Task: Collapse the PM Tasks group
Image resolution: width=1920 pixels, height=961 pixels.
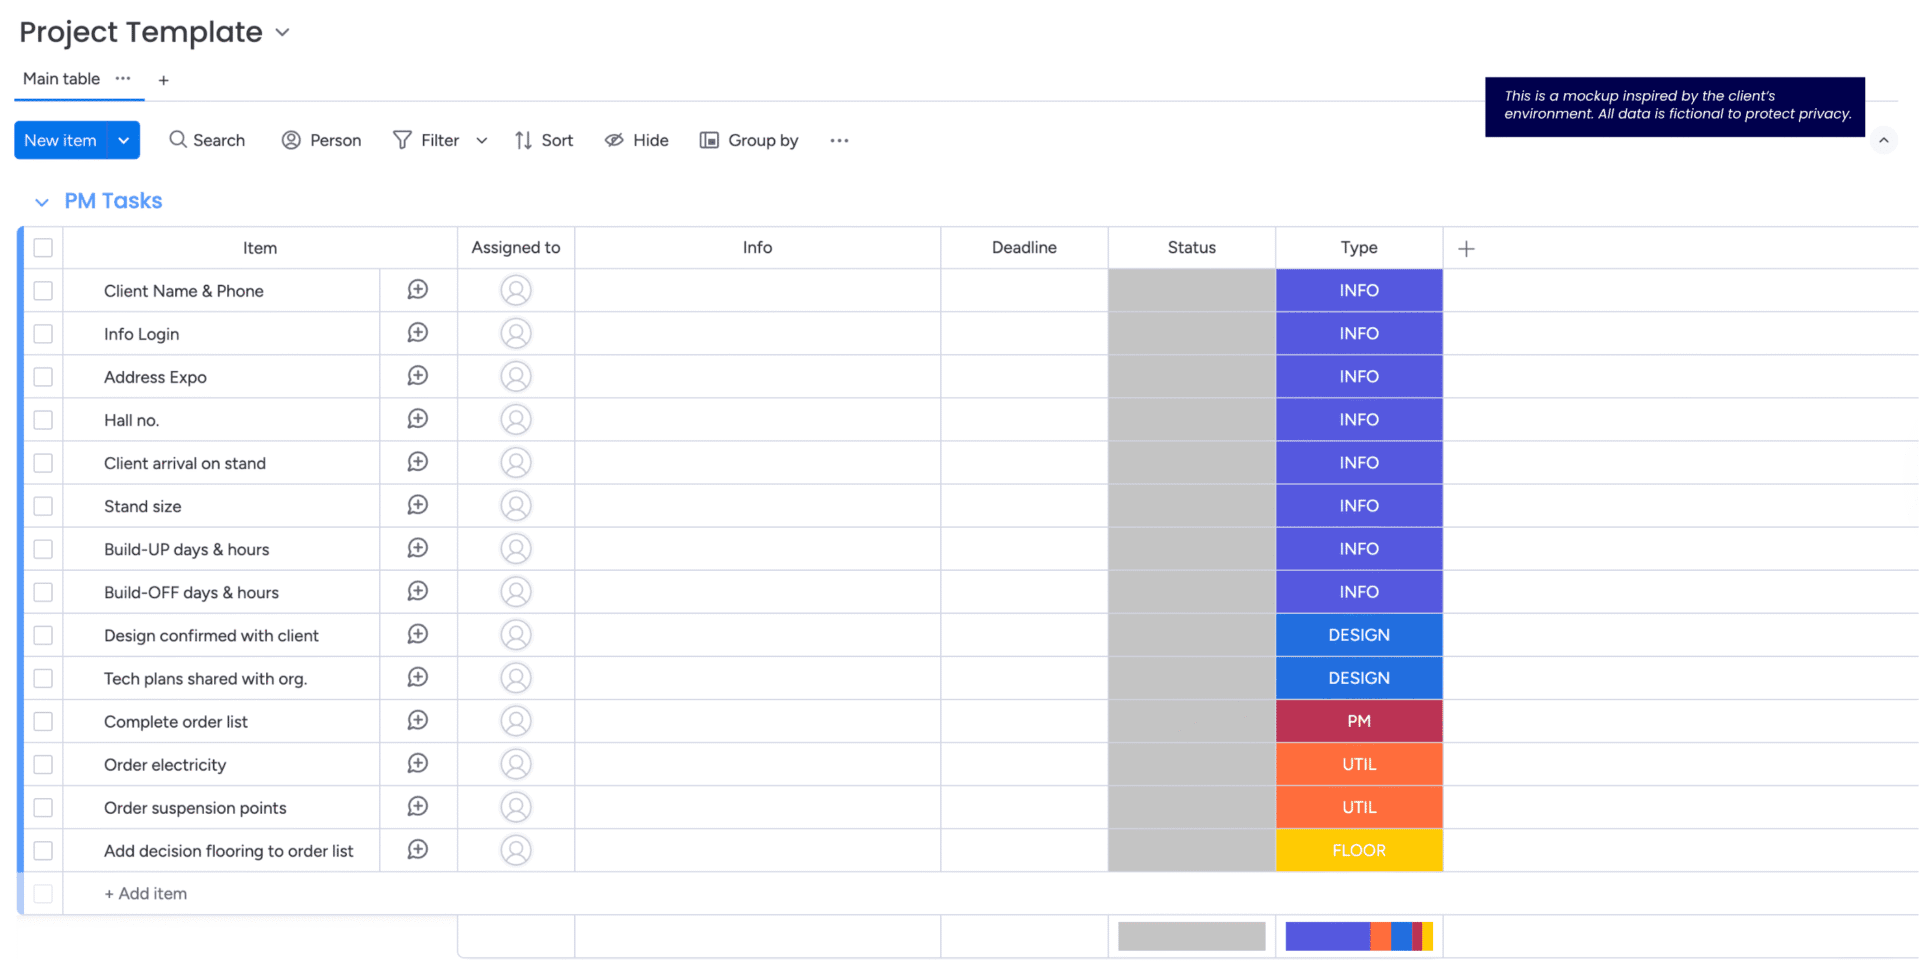Action: pyautogui.click(x=42, y=202)
